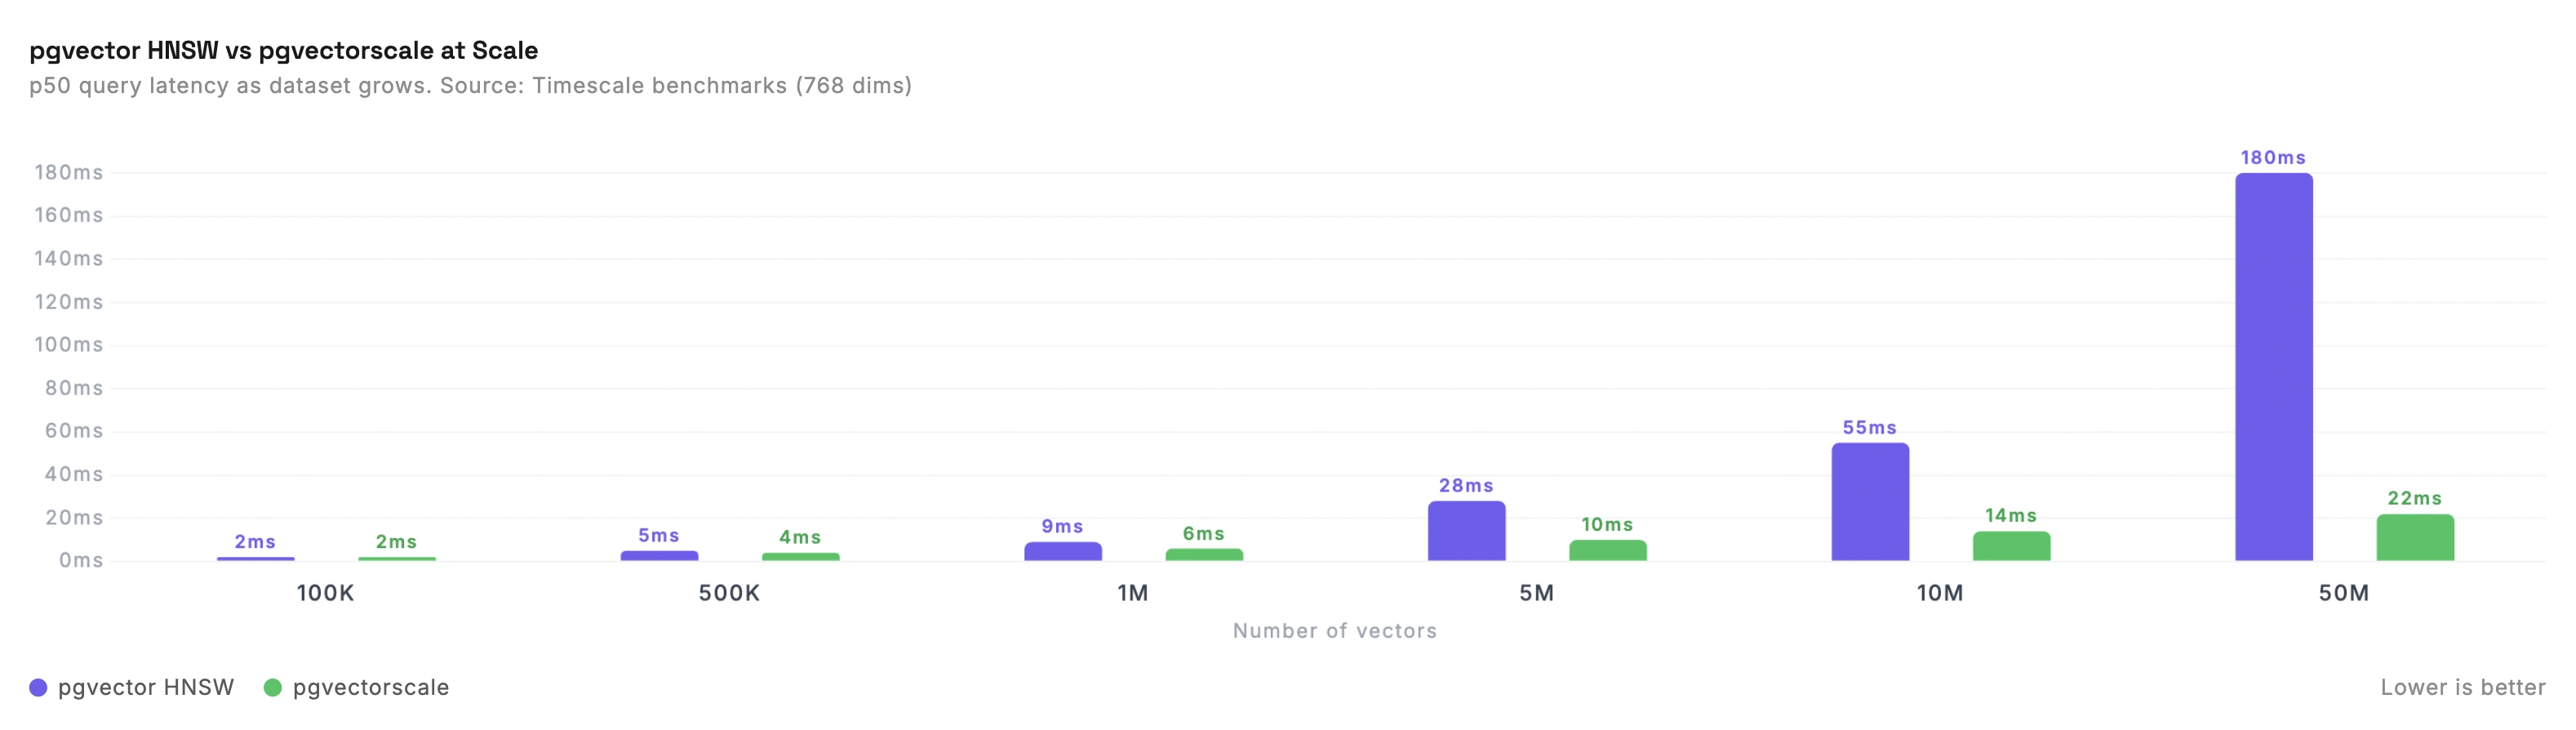Image resolution: width=2576 pixels, height=730 pixels.
Task: Select the 55ms pgvector HNSW bar
Action: click(1870, 502)
